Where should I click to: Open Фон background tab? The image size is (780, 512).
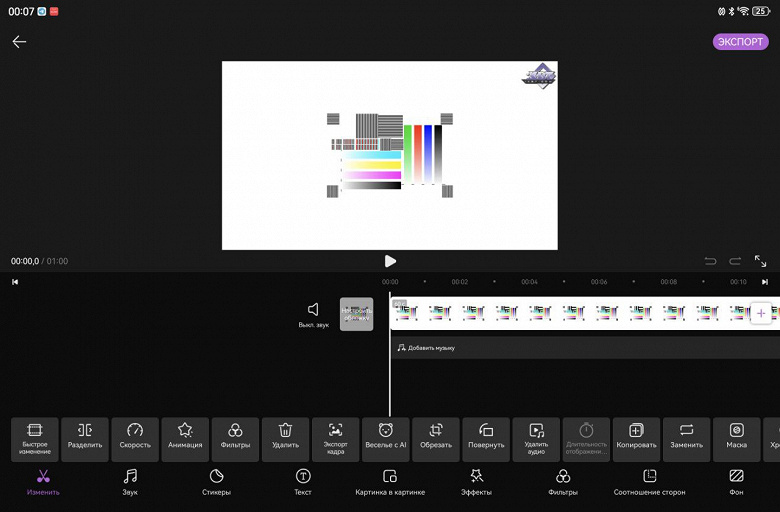[736, 483]
